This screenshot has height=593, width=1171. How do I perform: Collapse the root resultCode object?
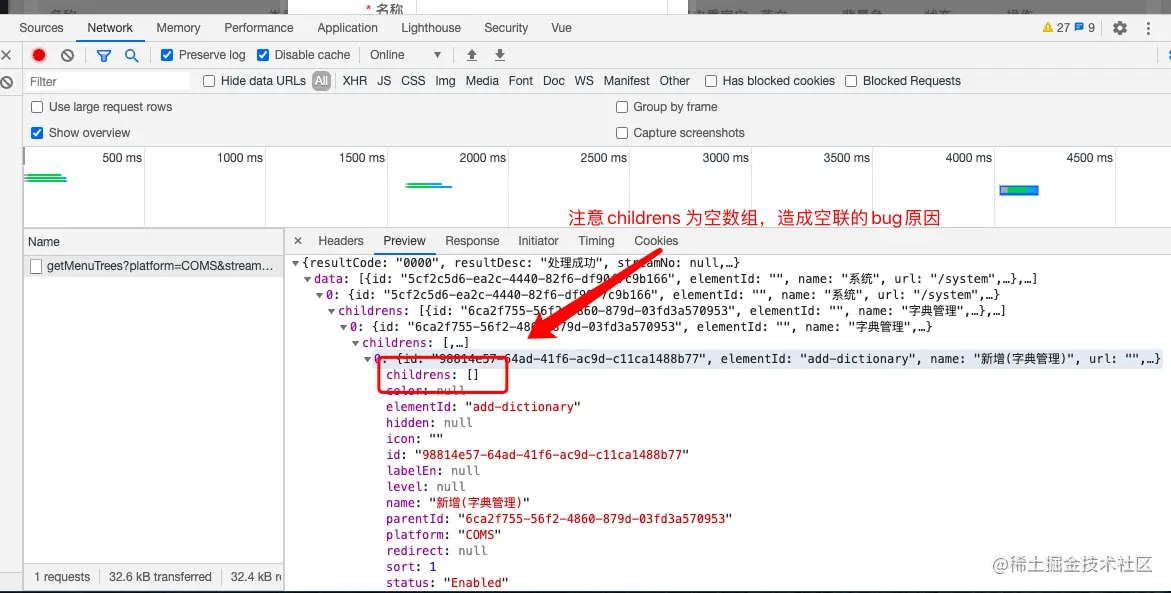coord(296,263)
